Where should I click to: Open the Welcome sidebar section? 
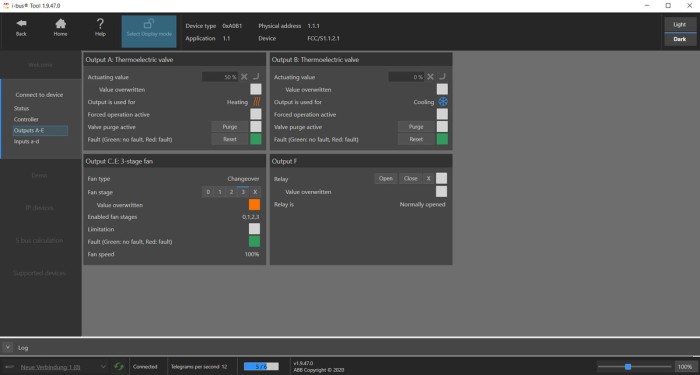pyautogui.click(x=40, y=65)
